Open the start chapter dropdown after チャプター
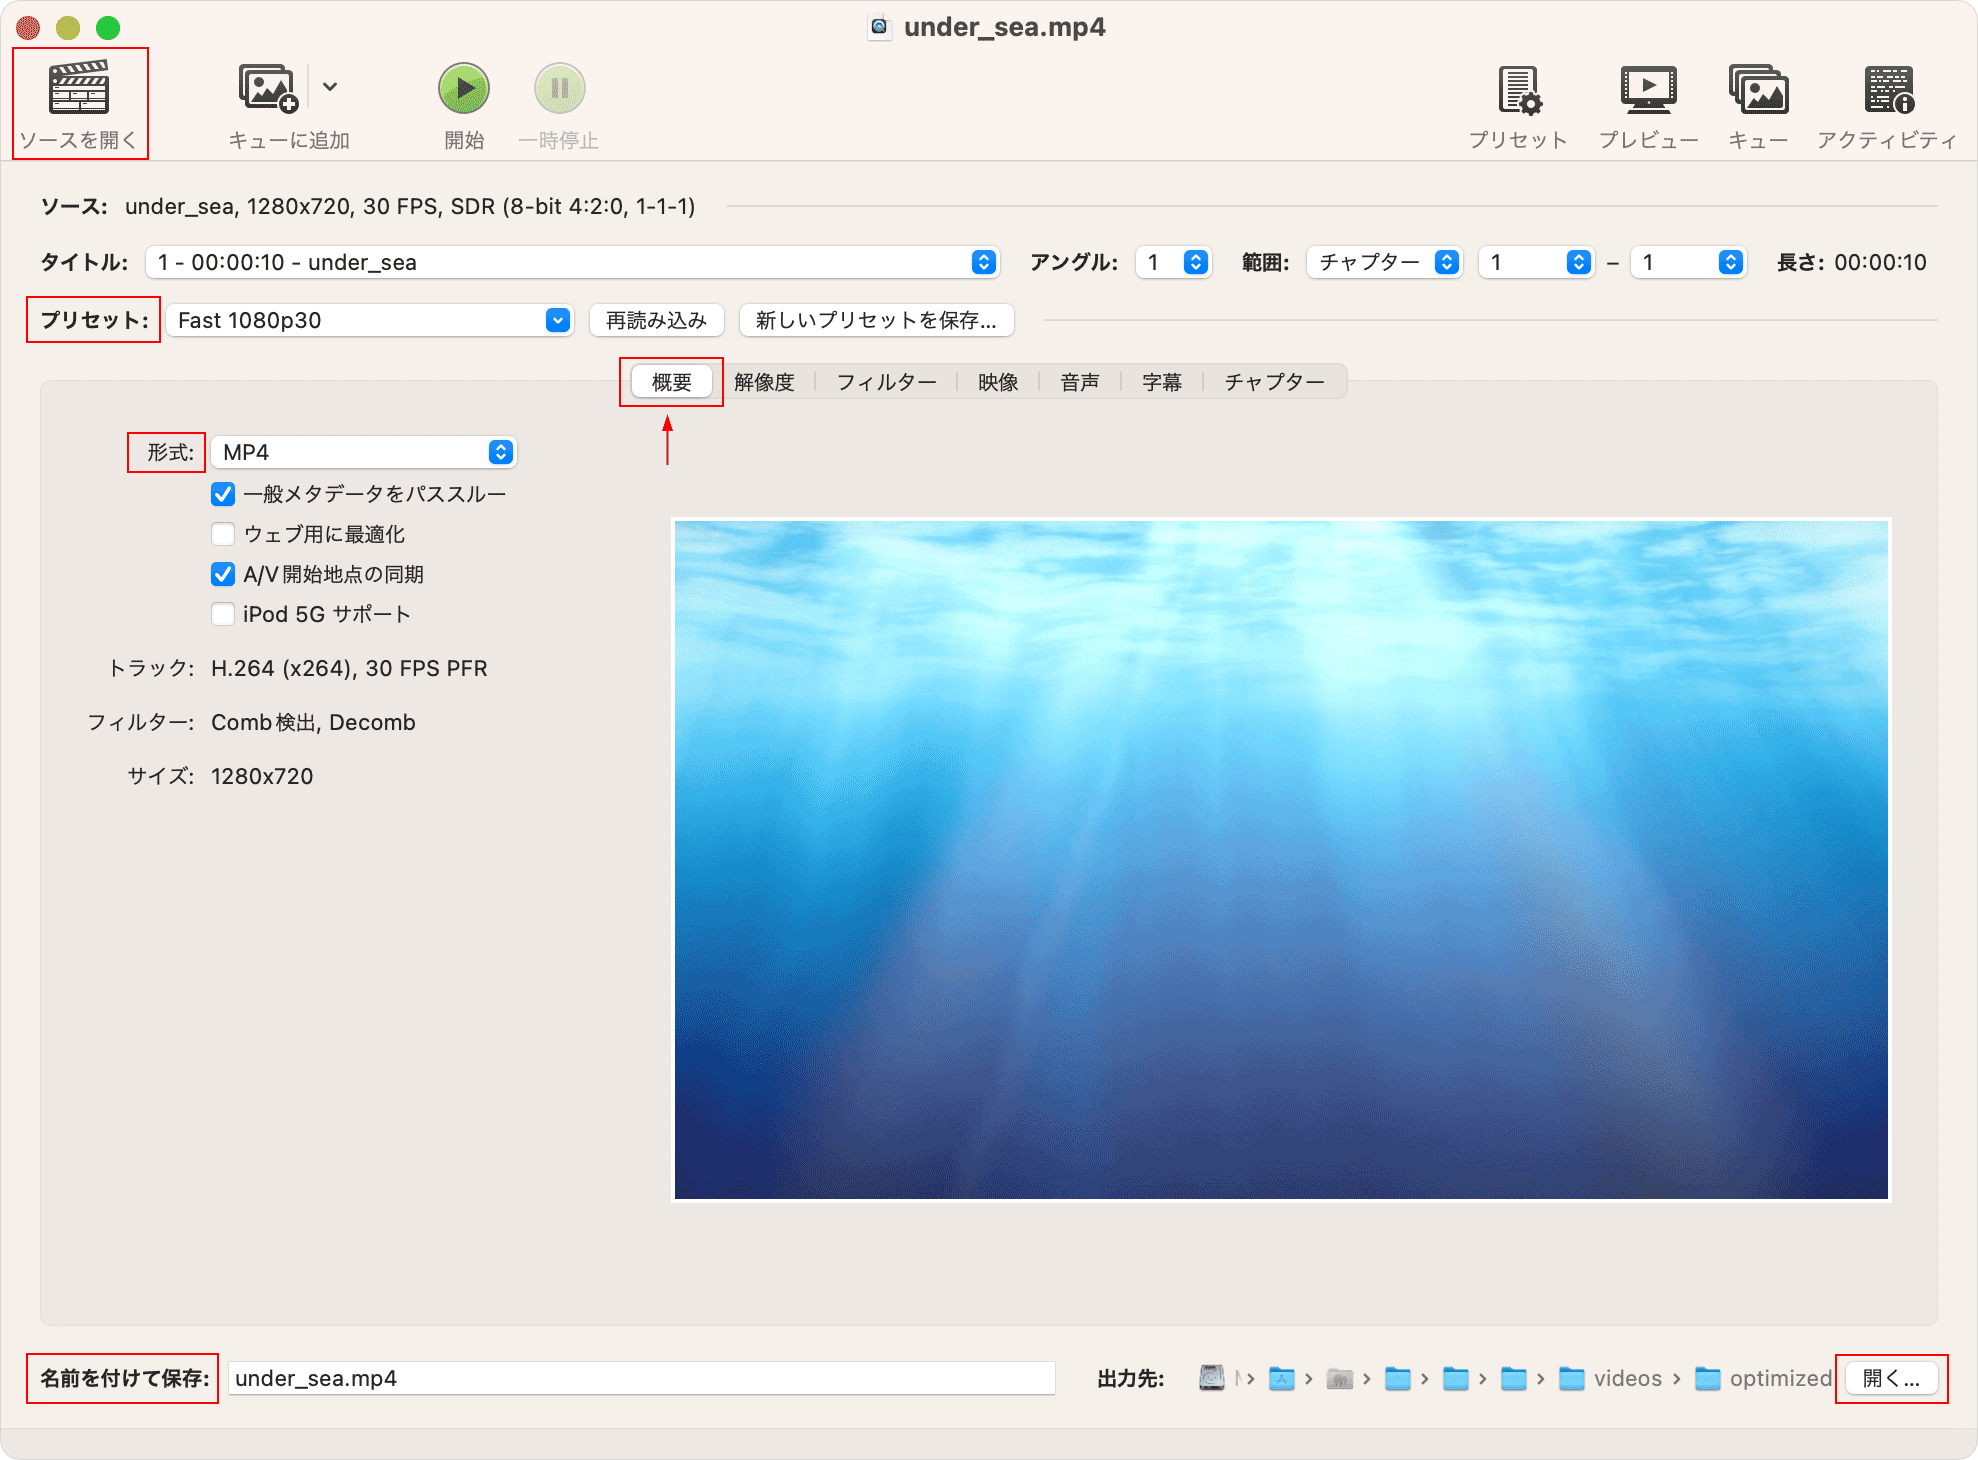 [1537, 262]
